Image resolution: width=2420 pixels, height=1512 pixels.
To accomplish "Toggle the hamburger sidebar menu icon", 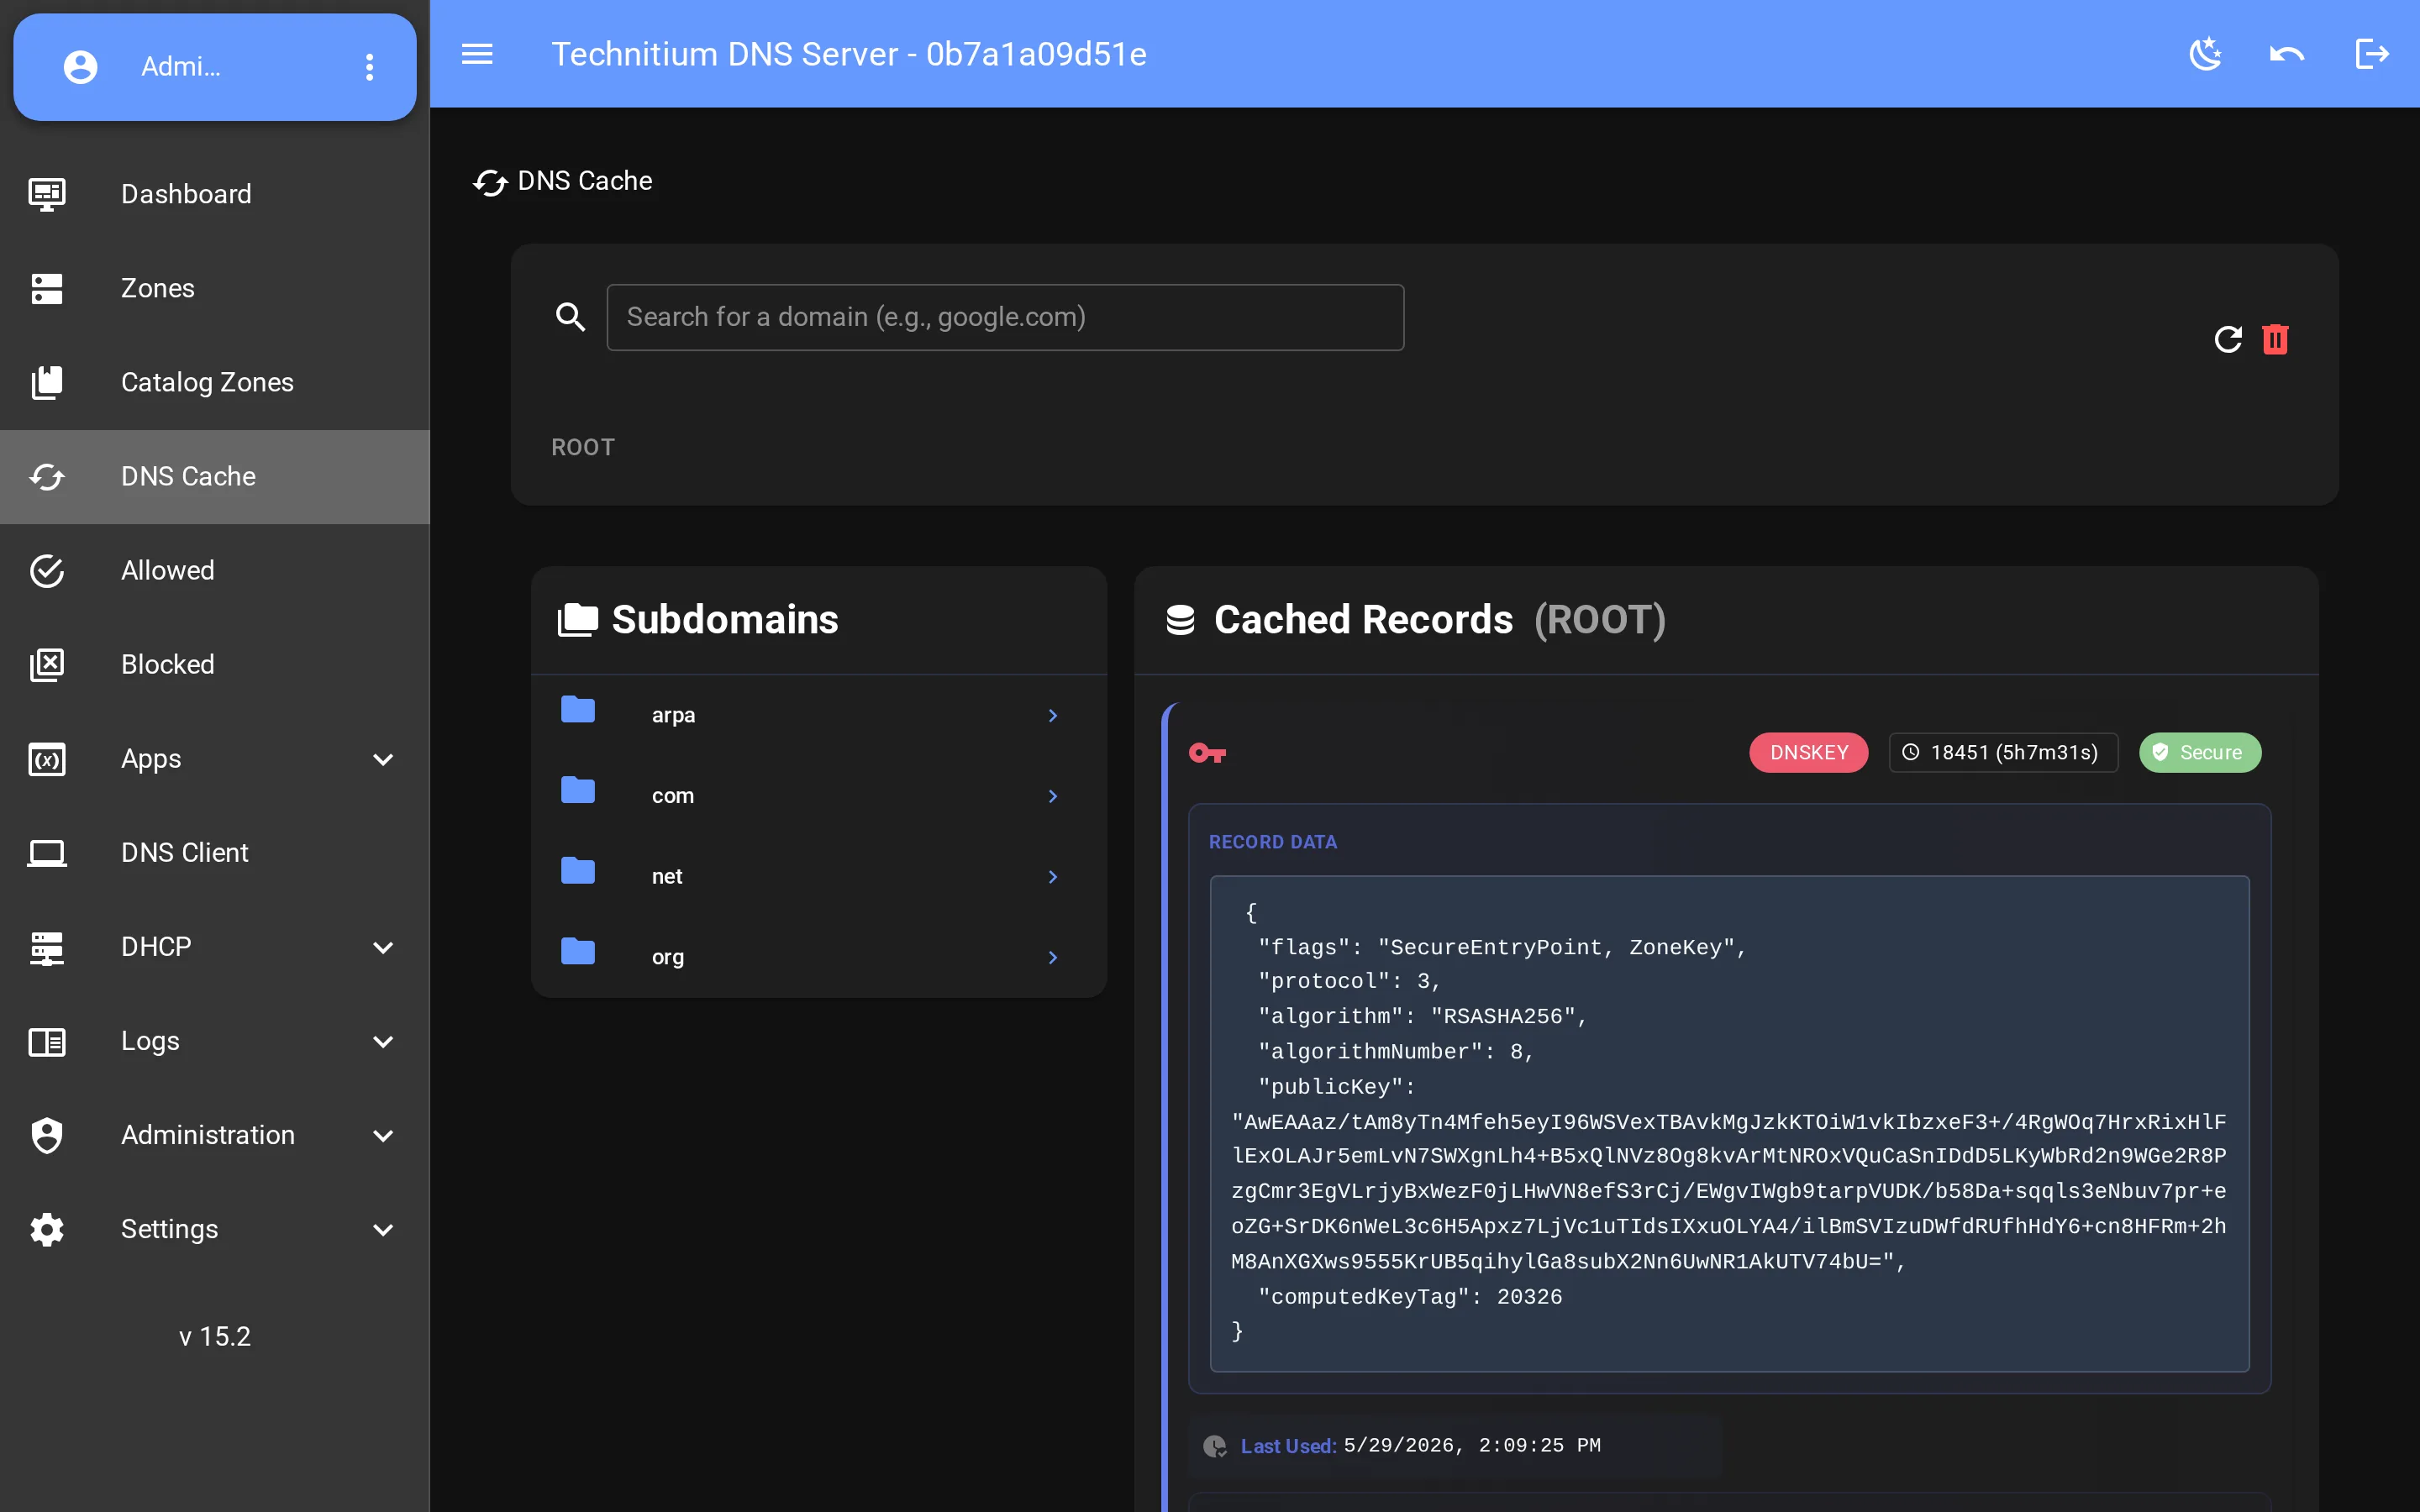I will (x=477, y=54).
